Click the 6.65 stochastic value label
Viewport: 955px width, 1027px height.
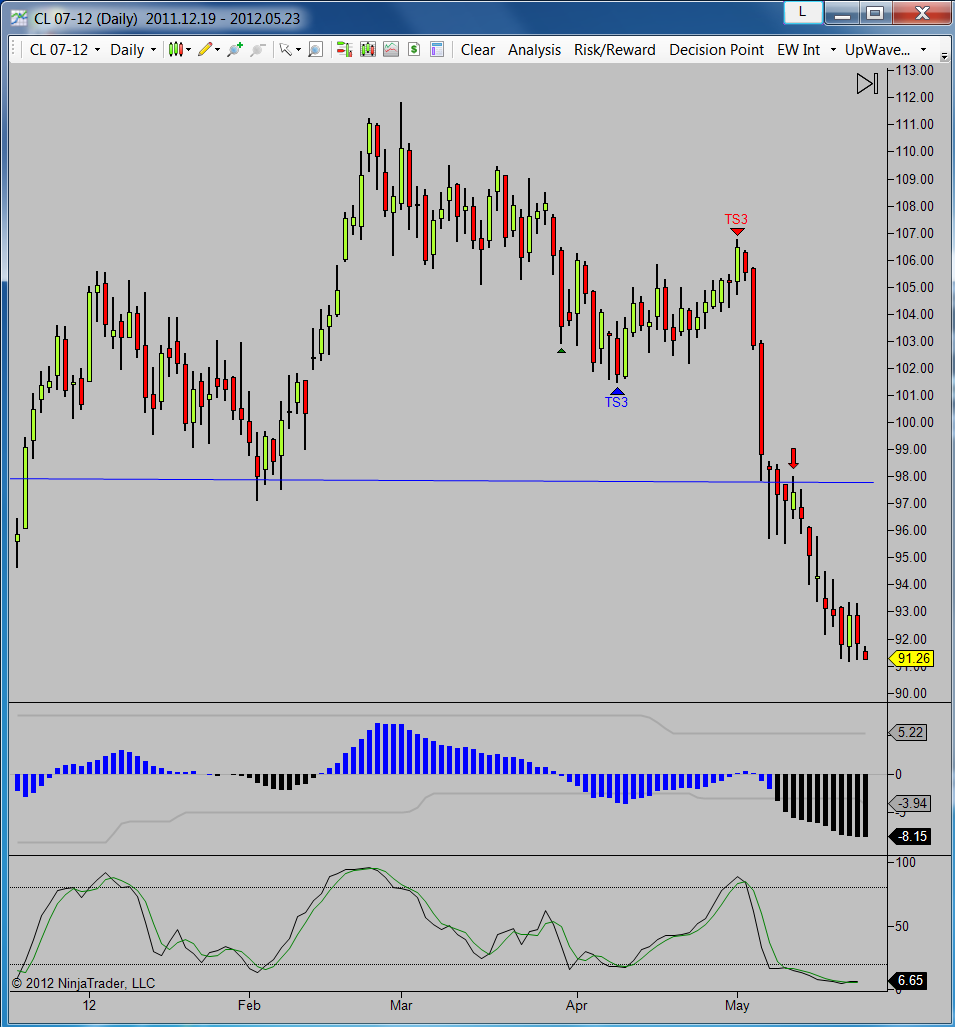(x=909, y=980)
